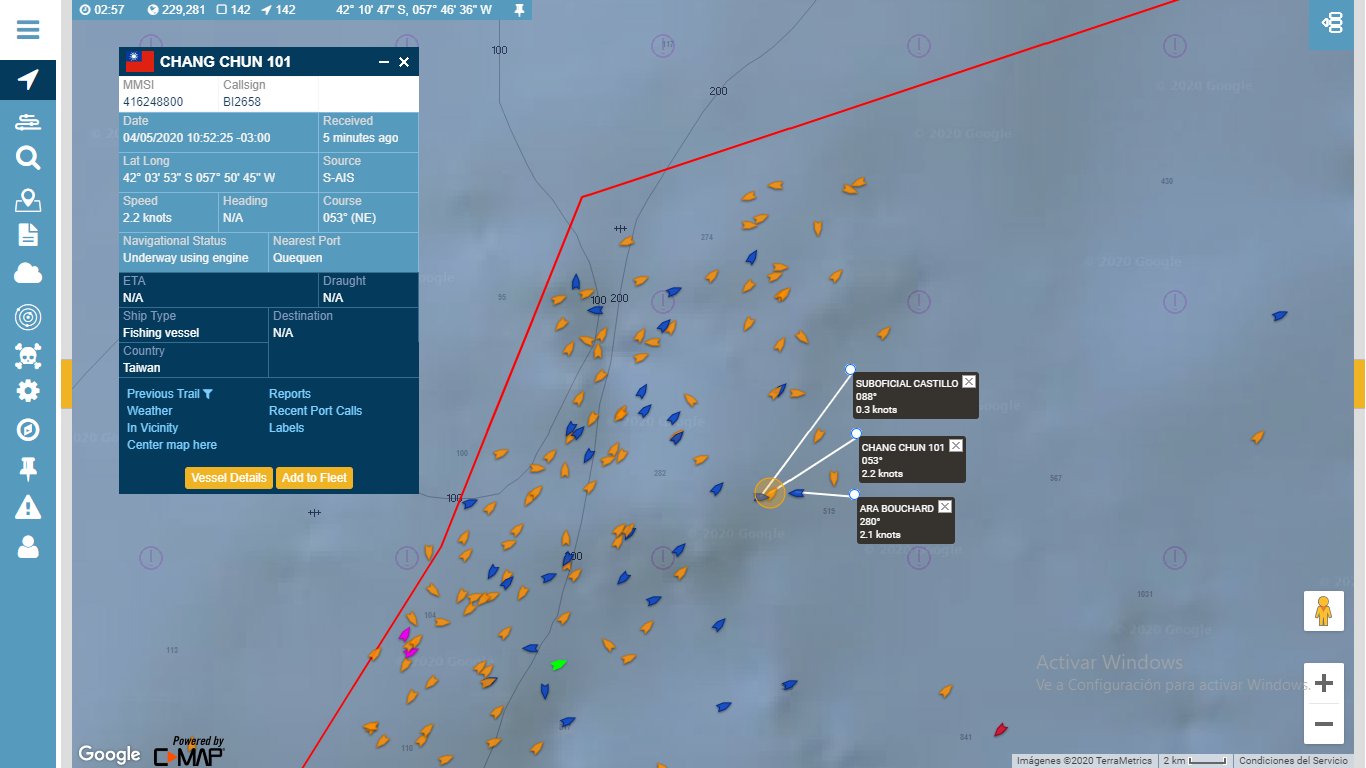1366x768 pixels.
Task: Close the SUBOFICIAL CASTILLO label
Action: (969, 382)
